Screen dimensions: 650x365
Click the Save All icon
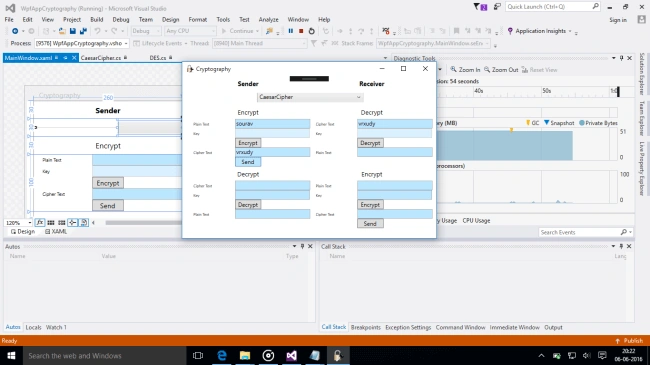[x=83, y=31]
